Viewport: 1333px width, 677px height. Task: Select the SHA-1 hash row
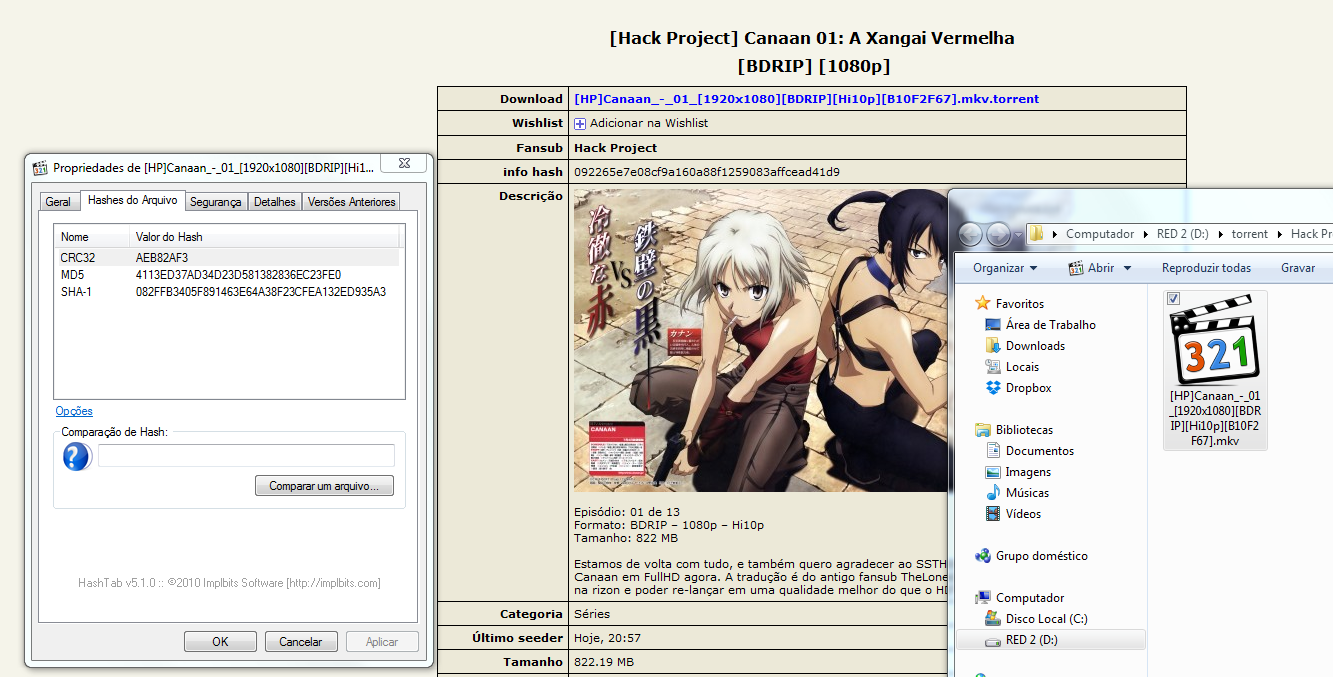tap(227, 292)
